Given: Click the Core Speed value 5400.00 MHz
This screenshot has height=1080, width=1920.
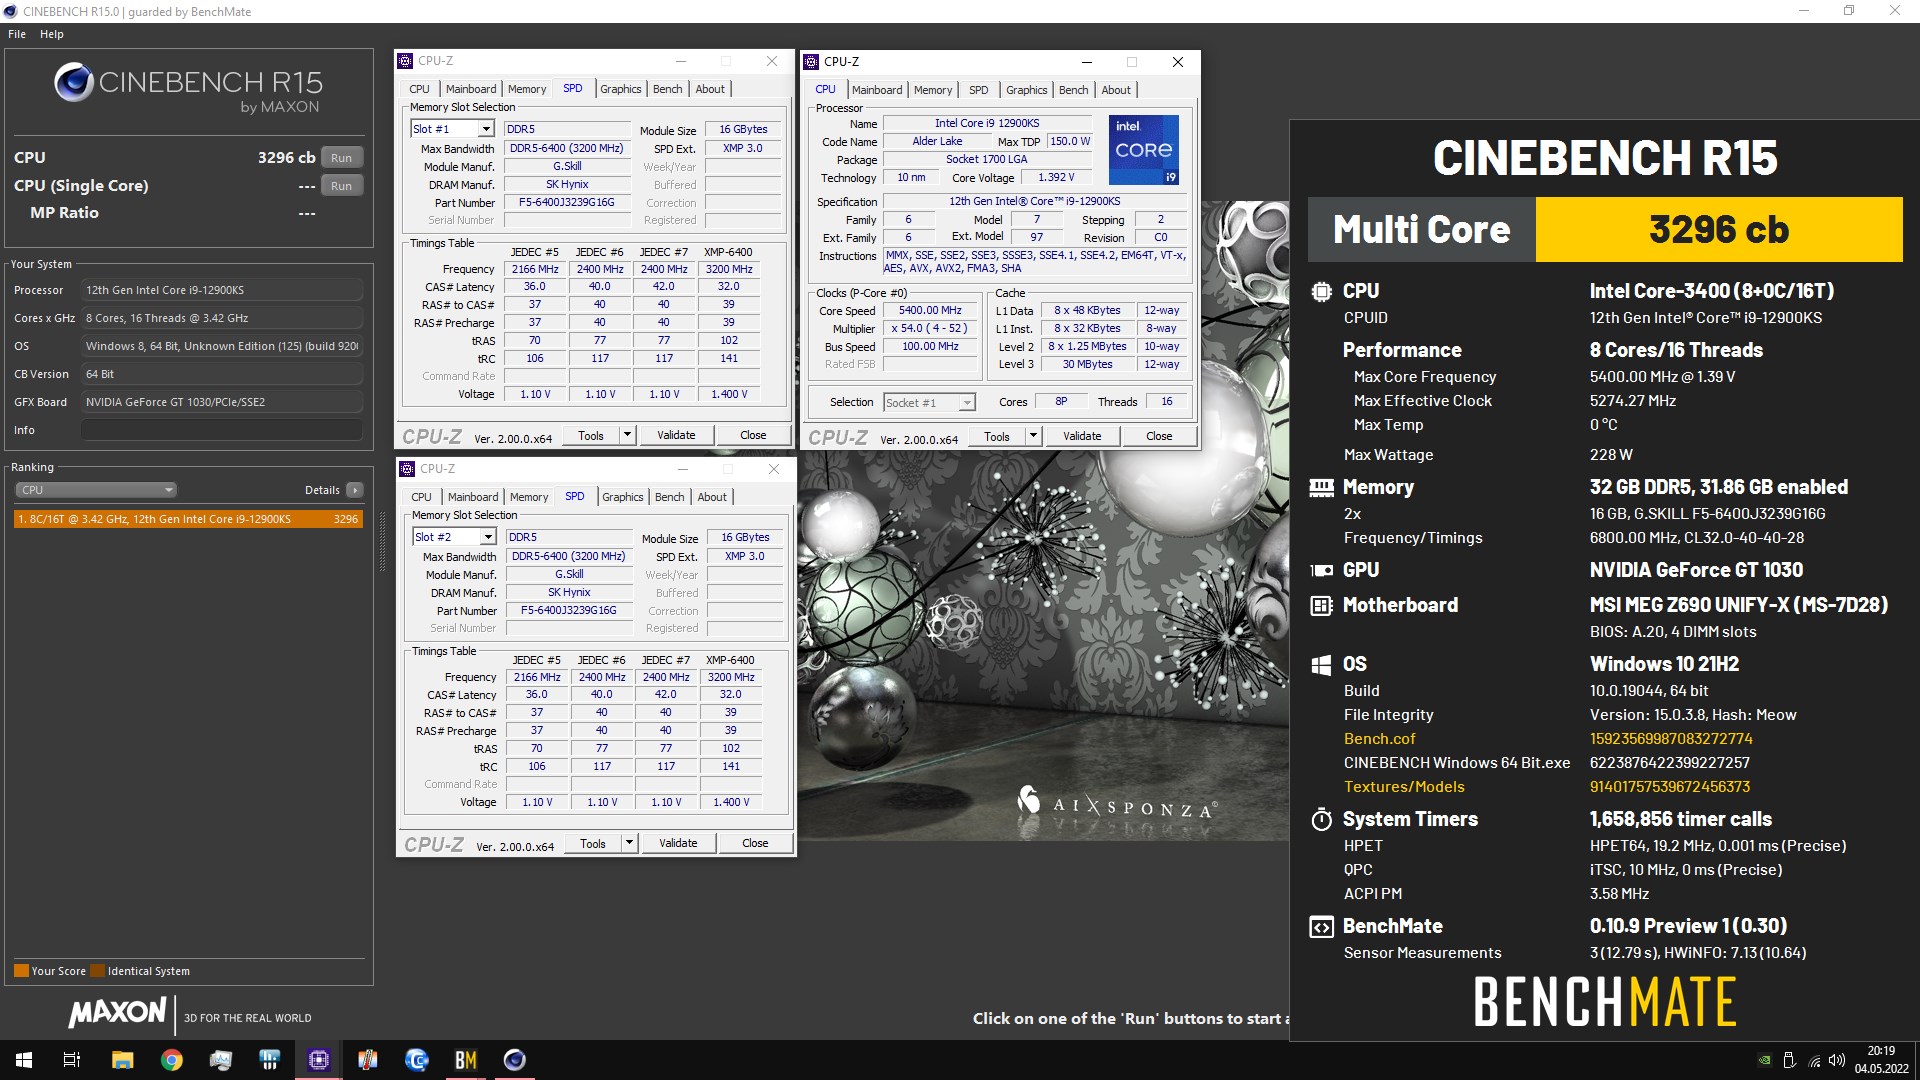Looking at the screenshot, I should [x=930, y=311].
